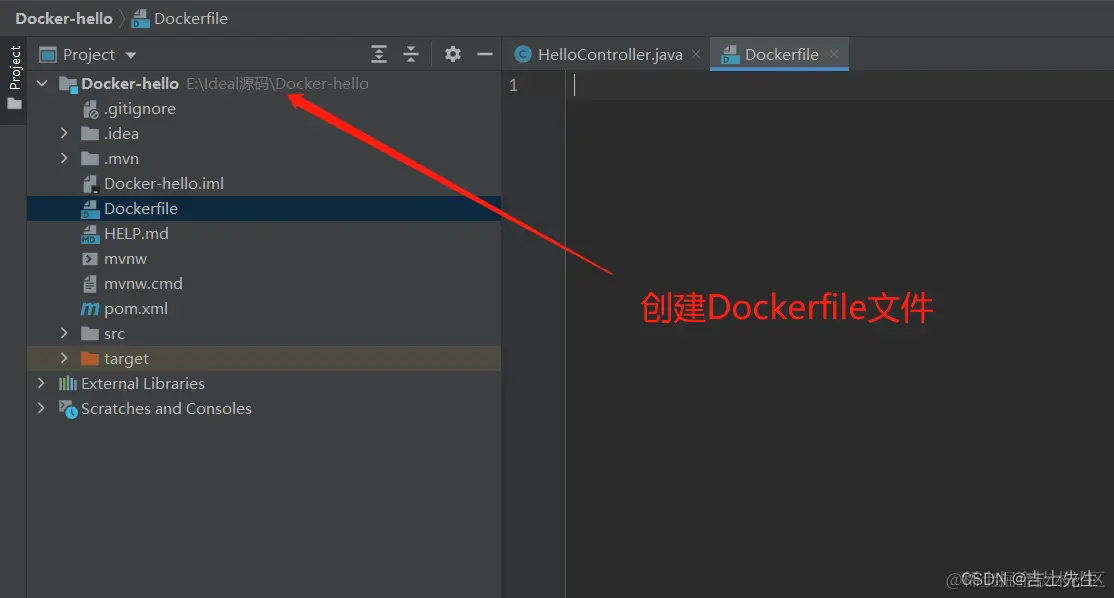Expand the src folder

[64, 333]
